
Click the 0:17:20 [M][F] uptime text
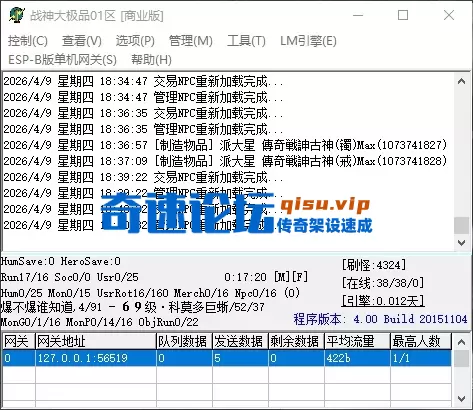266,277
